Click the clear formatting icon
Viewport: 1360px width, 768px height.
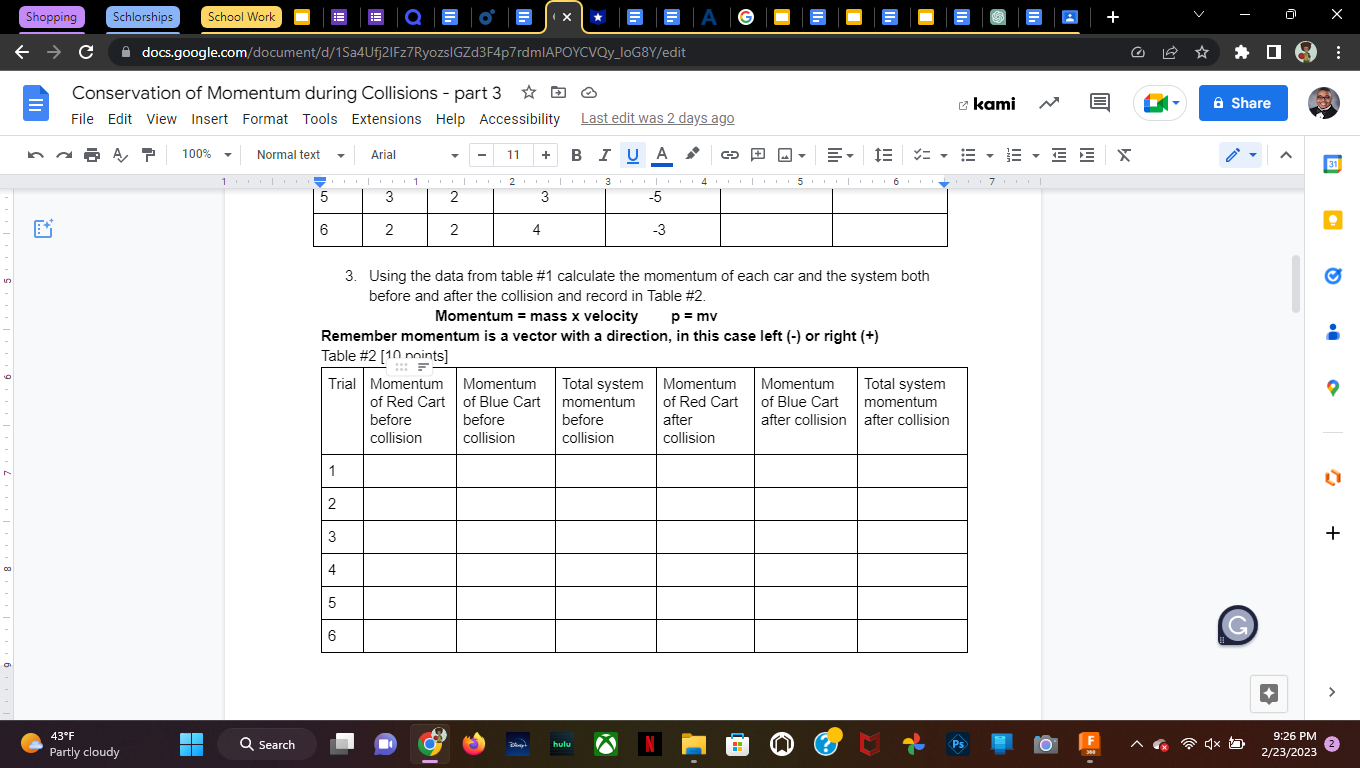point(1123,155)
